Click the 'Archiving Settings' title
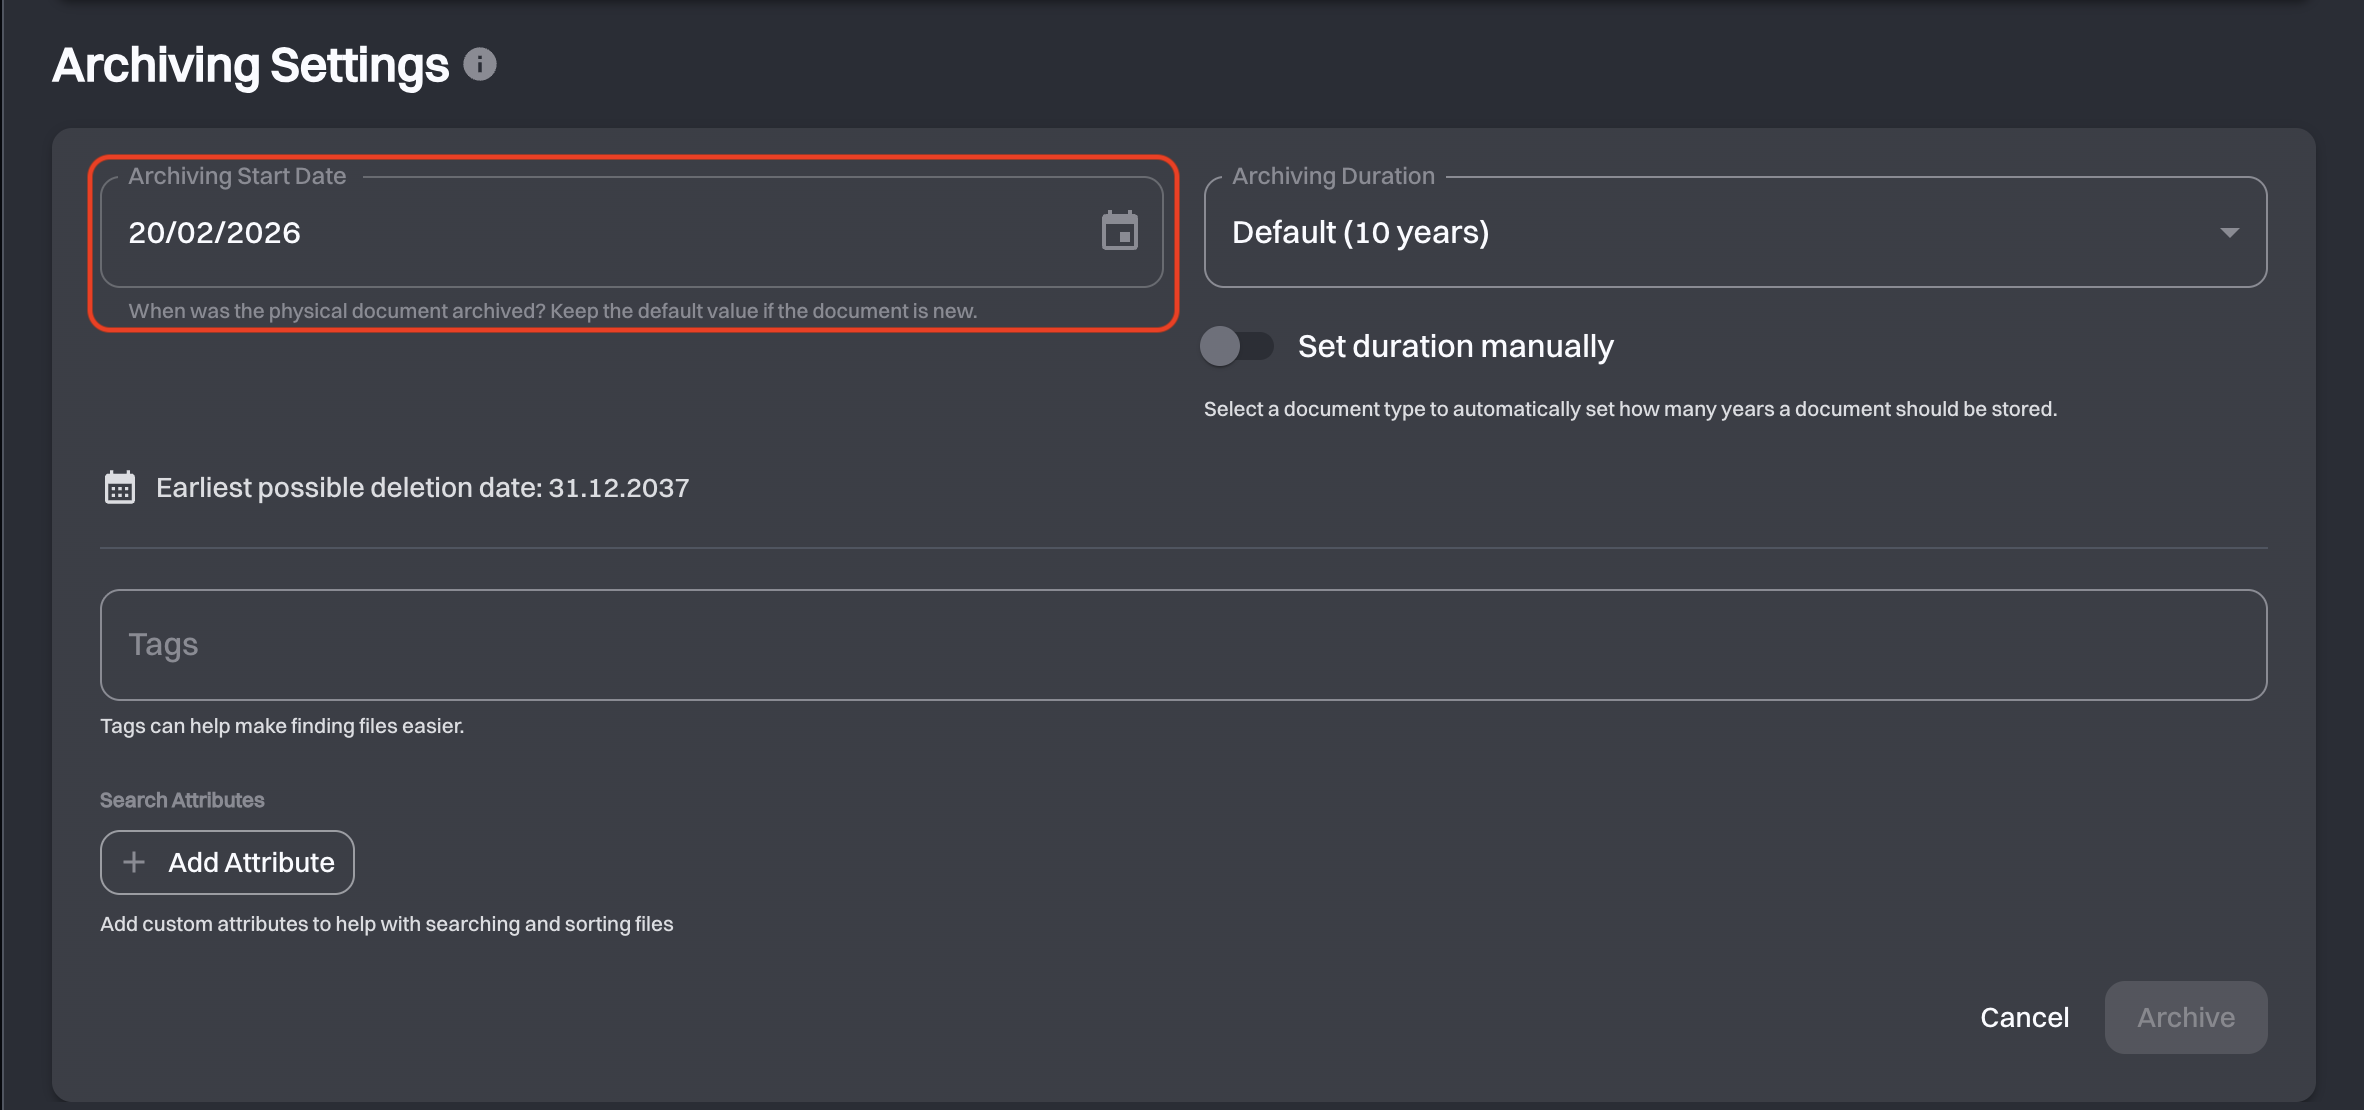 point(250,66)
